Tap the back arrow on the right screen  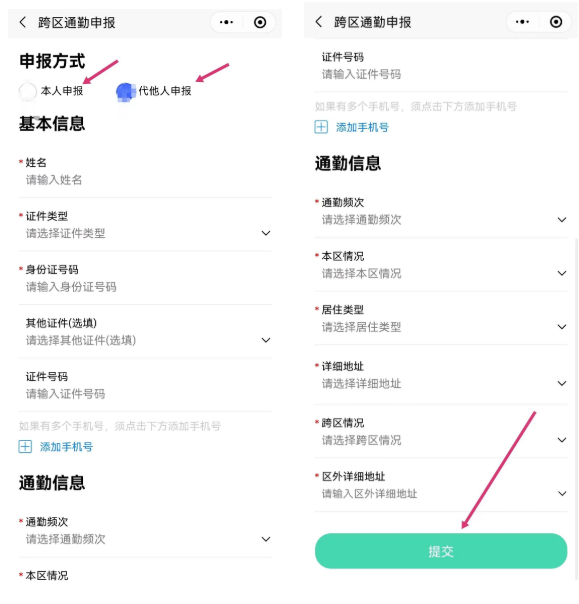(x=319, y=22)
